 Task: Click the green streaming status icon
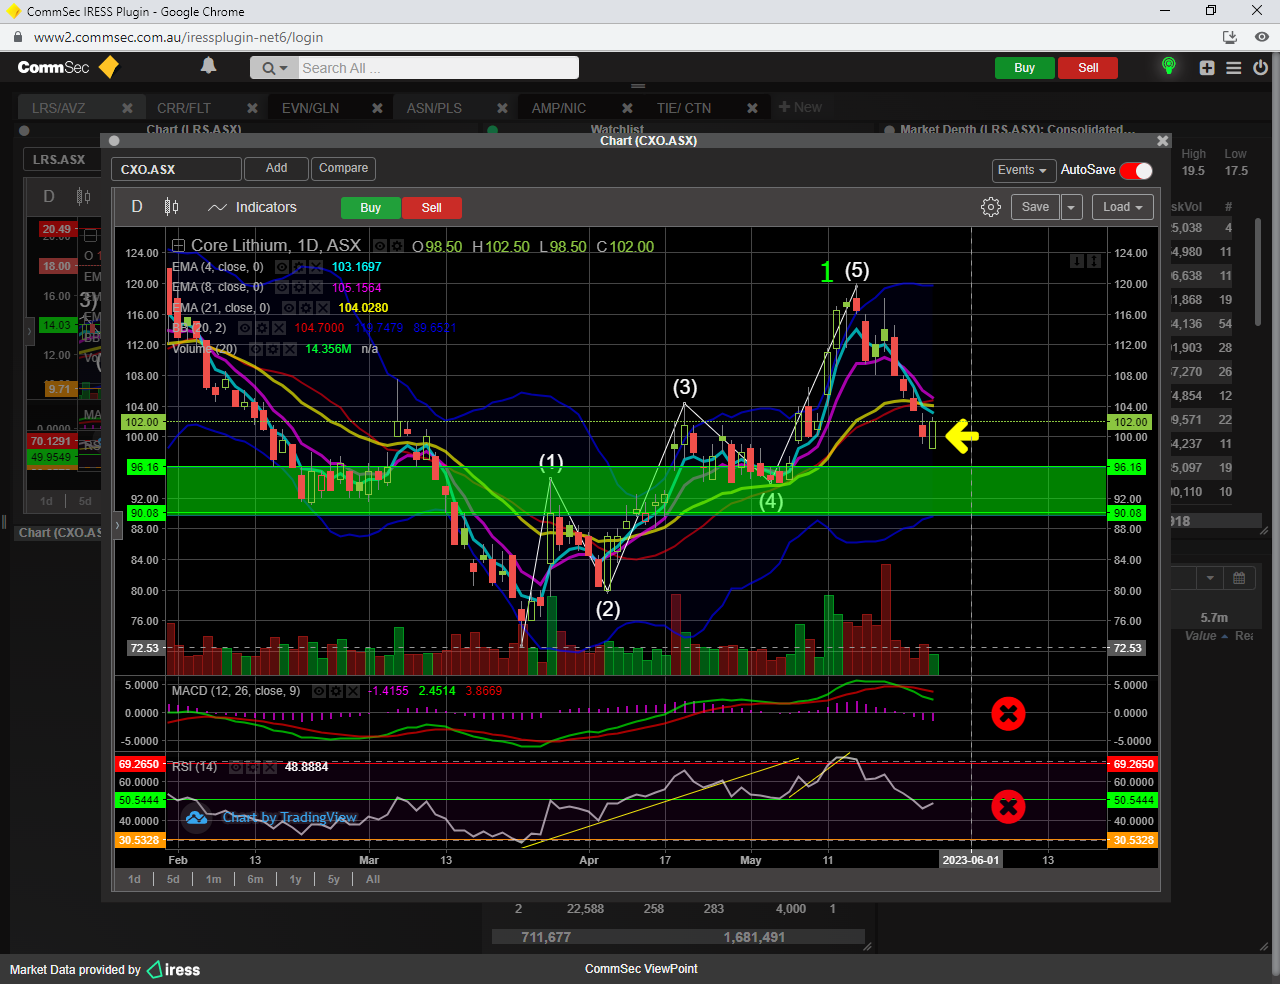pyautogui.click(x=1168, y=67)
